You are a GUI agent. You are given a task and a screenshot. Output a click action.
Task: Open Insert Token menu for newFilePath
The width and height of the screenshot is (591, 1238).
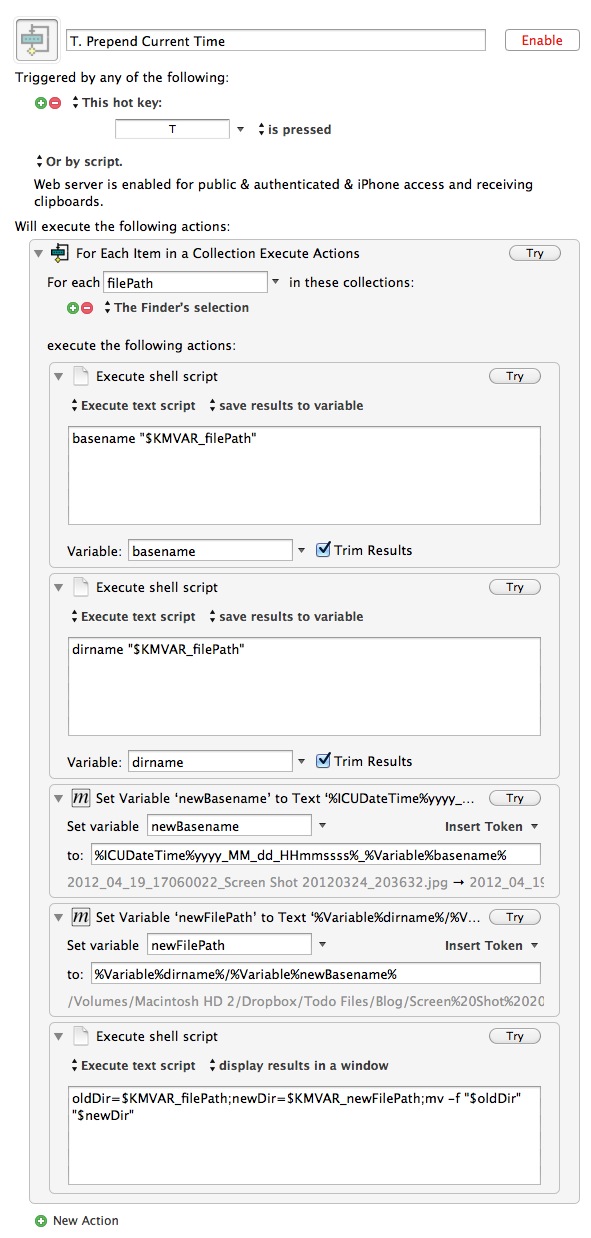coord(492,946)
